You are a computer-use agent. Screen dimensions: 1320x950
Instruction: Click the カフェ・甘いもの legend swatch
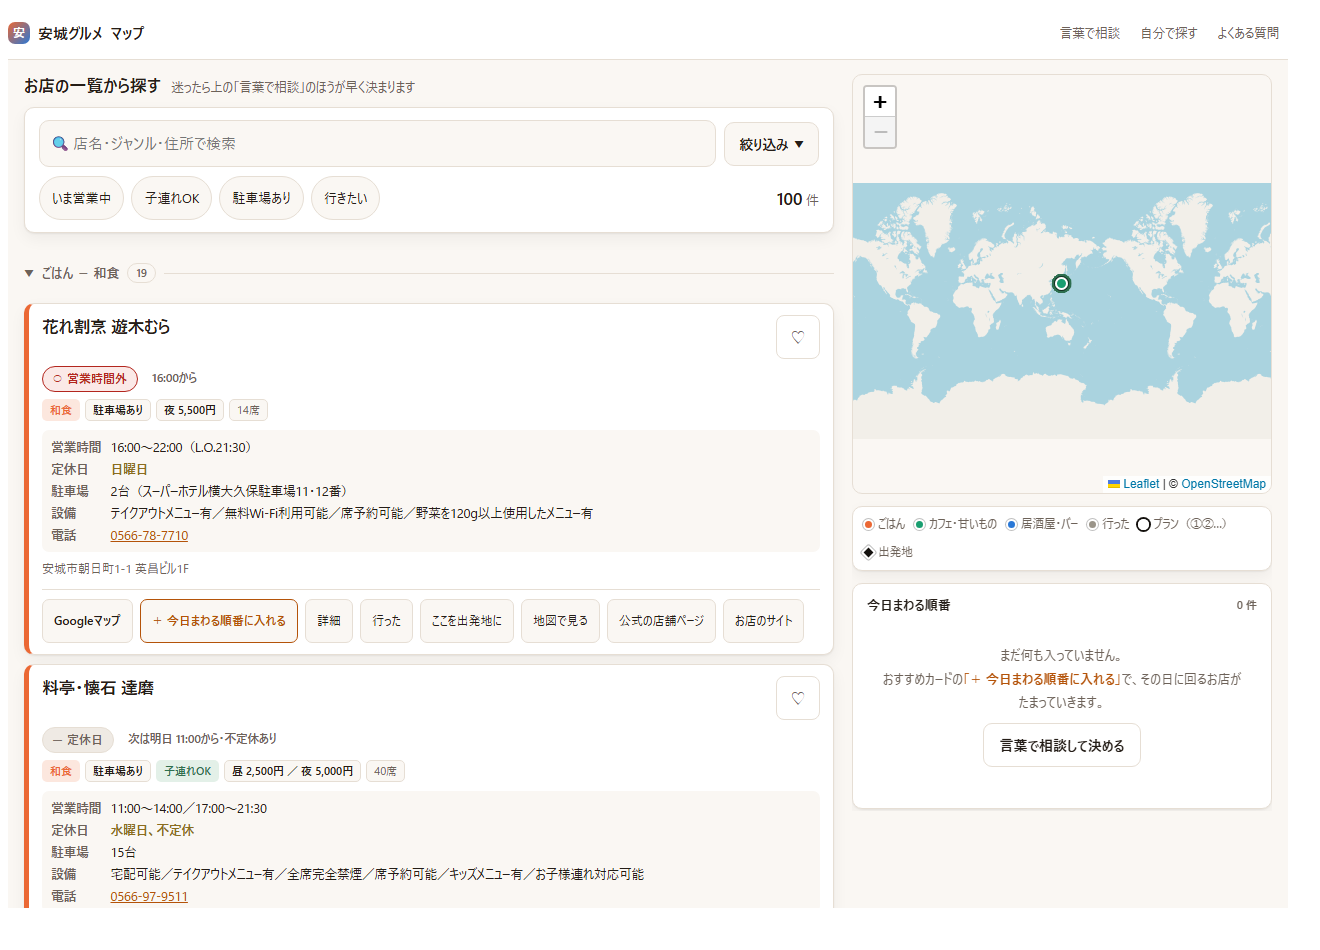[919, 524]
